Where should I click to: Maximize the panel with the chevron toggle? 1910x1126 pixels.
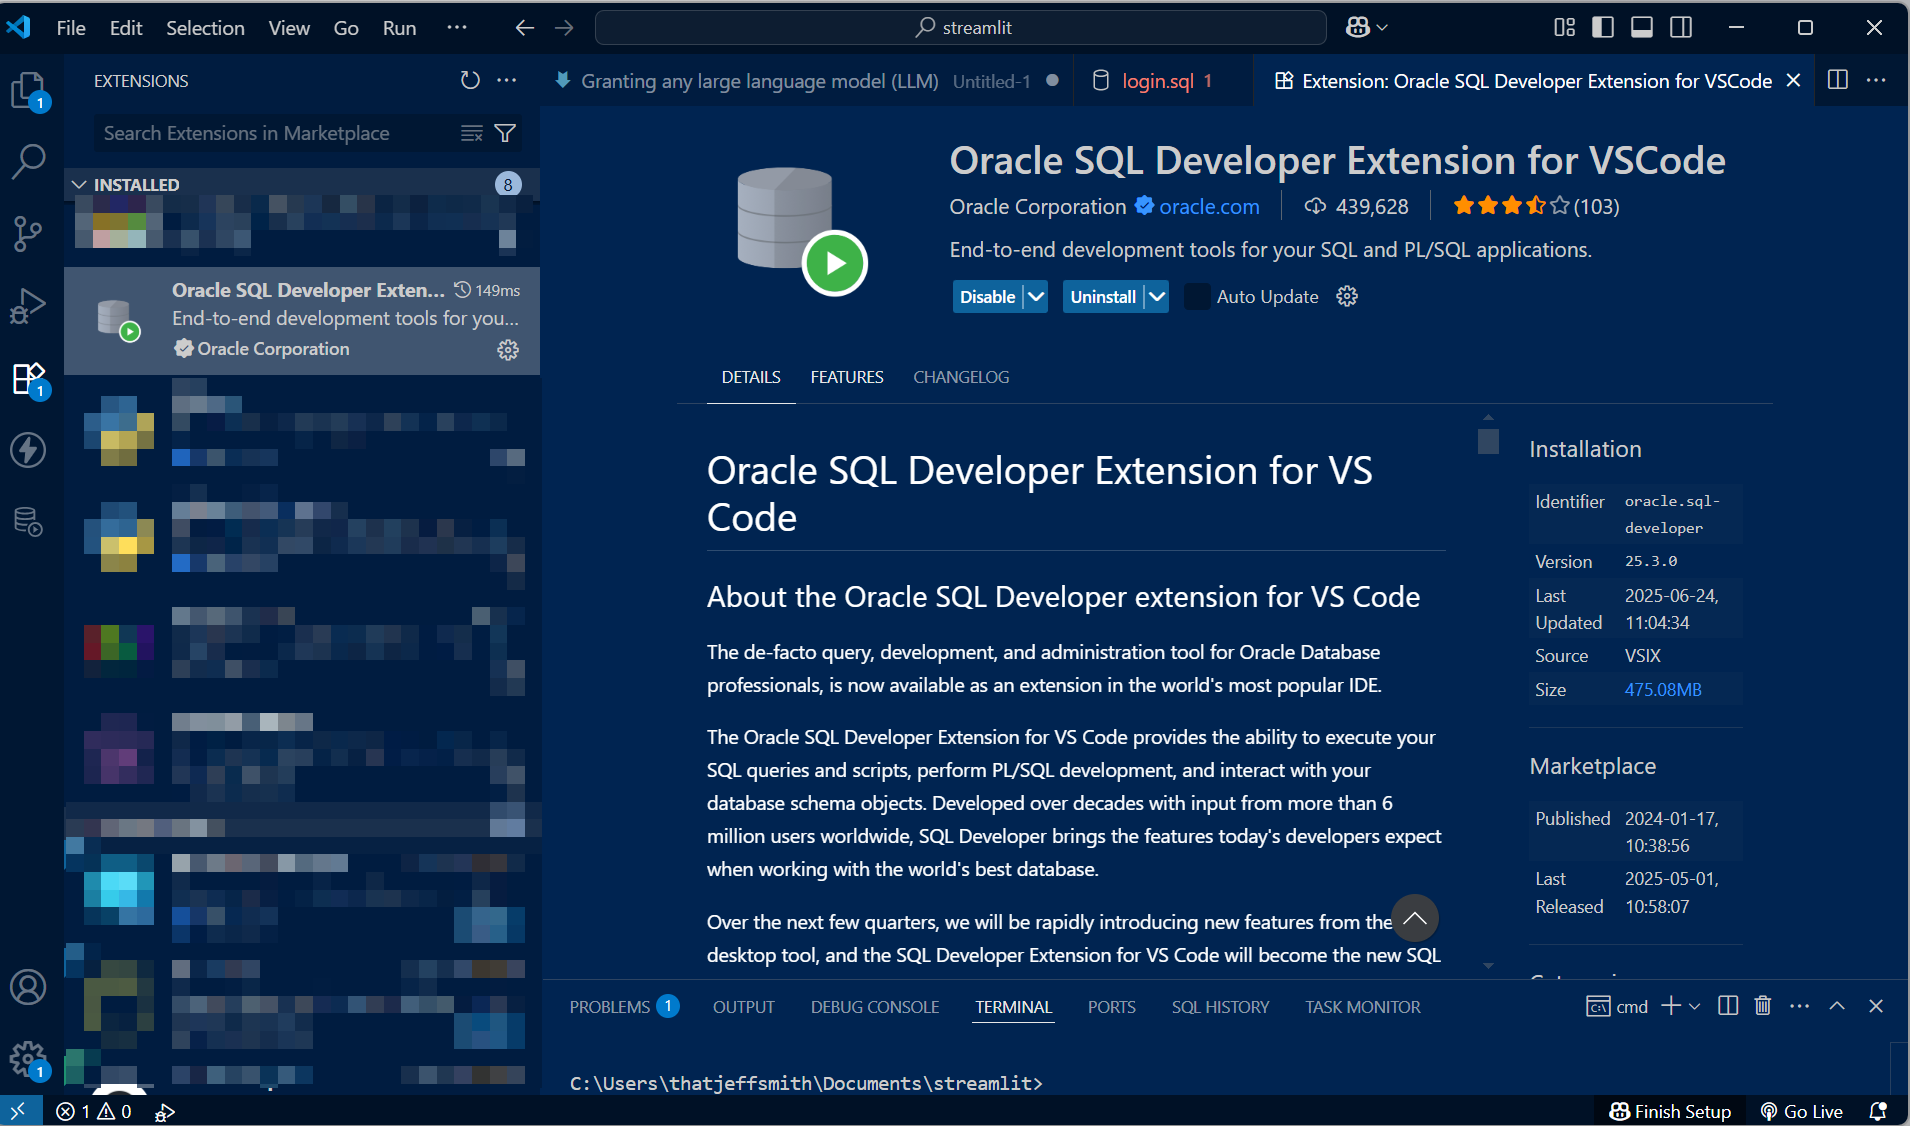click(1836, 1006)
